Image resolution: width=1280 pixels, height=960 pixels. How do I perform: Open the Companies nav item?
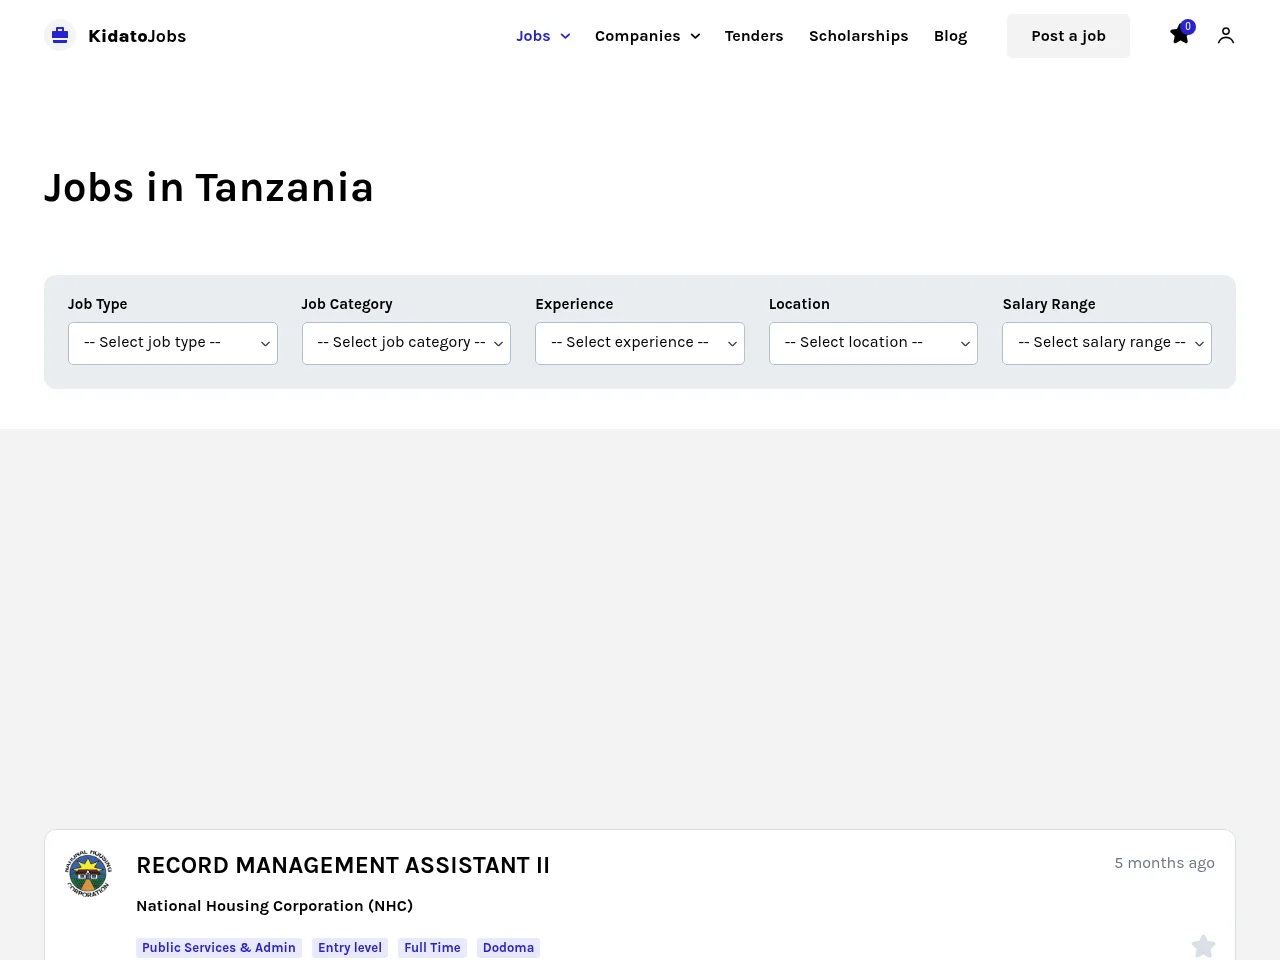637,36
